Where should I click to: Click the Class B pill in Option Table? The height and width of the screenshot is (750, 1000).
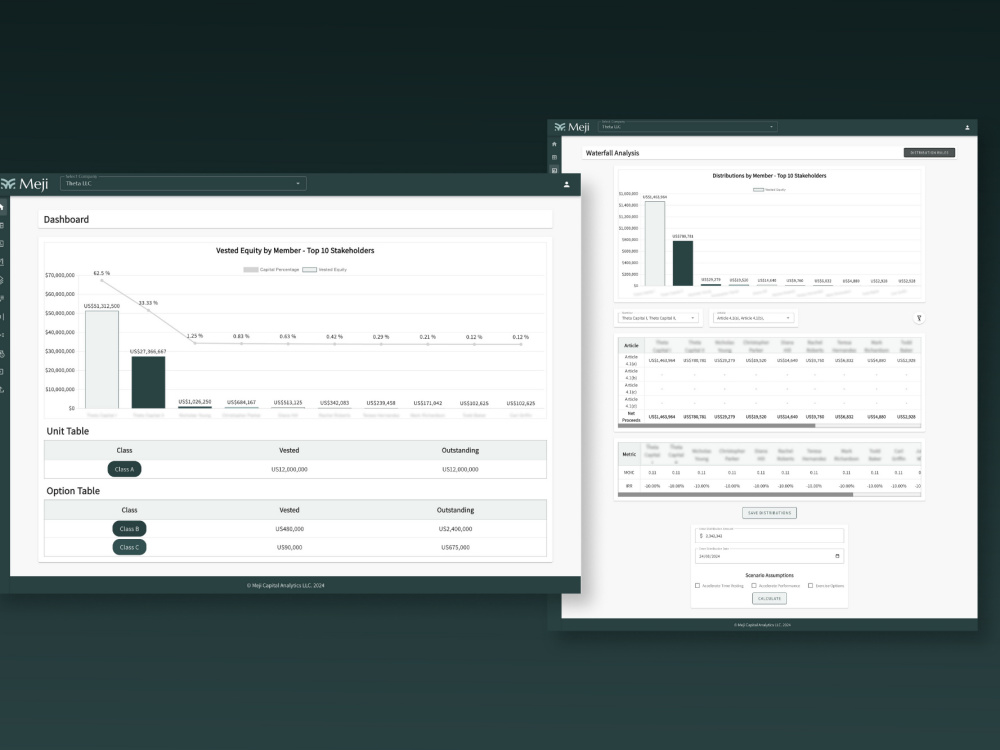129,529
